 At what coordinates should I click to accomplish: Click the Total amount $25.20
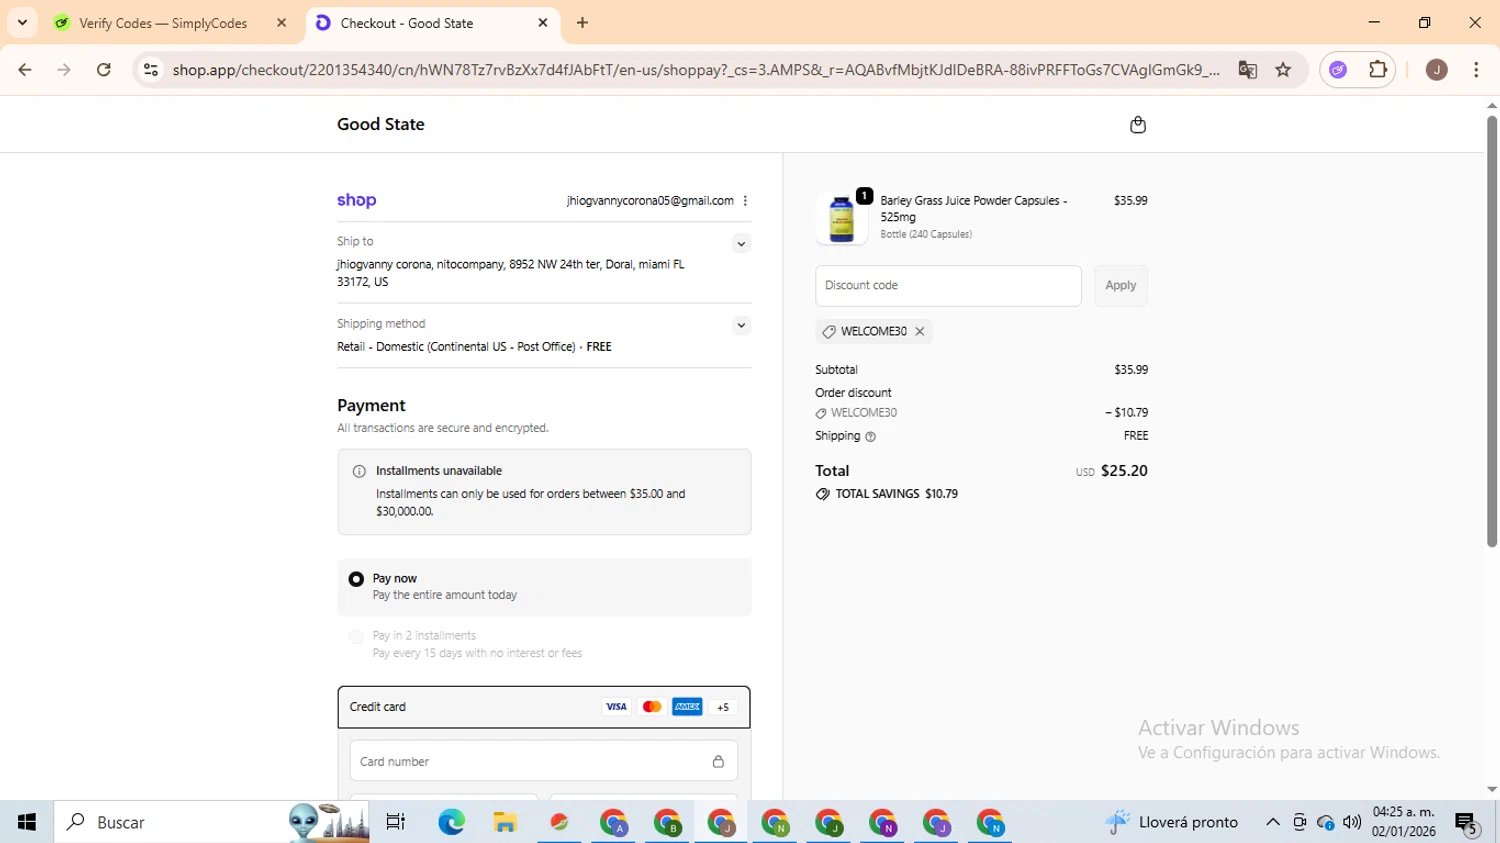coord(1124,471)
